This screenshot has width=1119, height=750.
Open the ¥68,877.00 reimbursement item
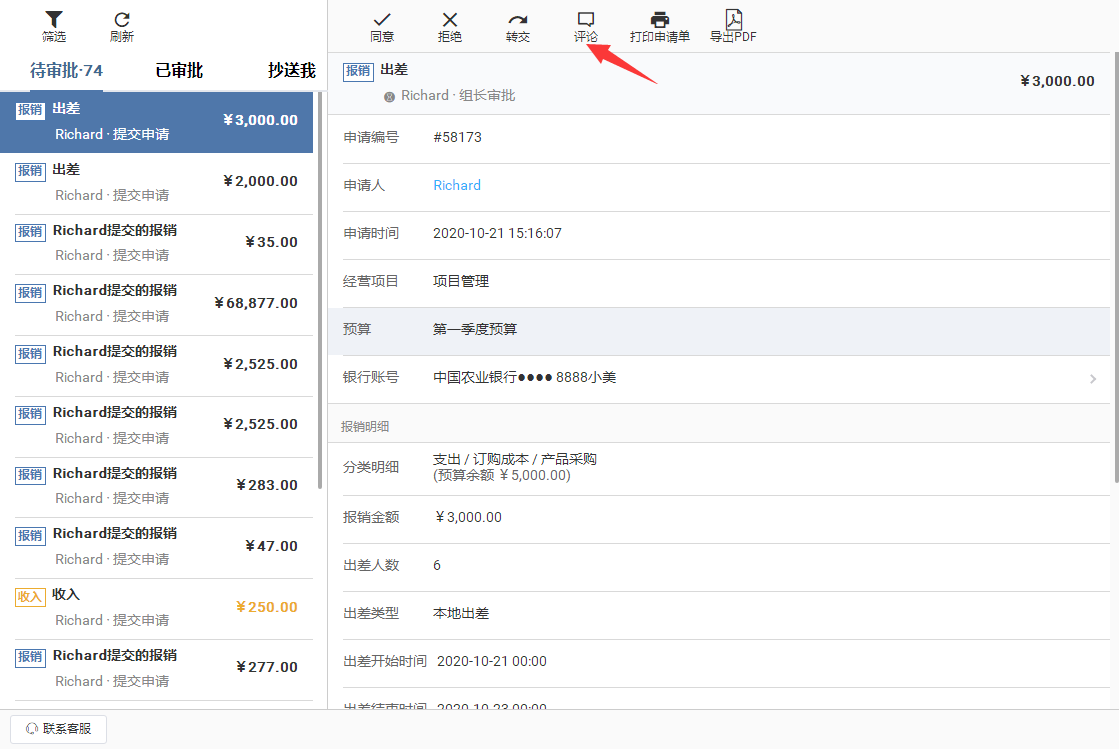point(157,304)
